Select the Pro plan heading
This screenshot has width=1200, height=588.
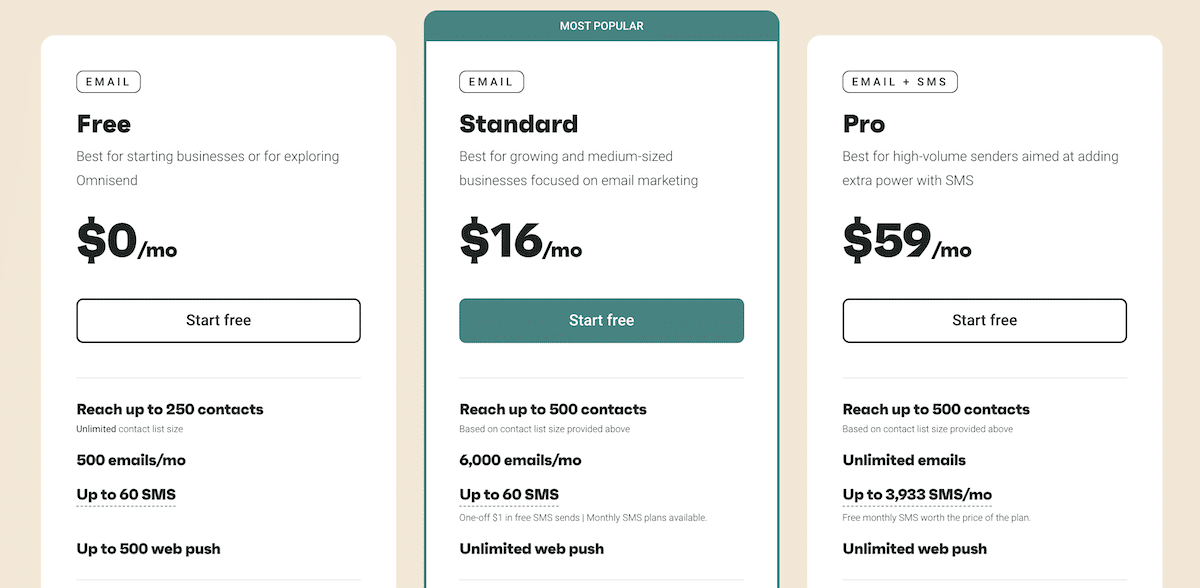point(864,124)
